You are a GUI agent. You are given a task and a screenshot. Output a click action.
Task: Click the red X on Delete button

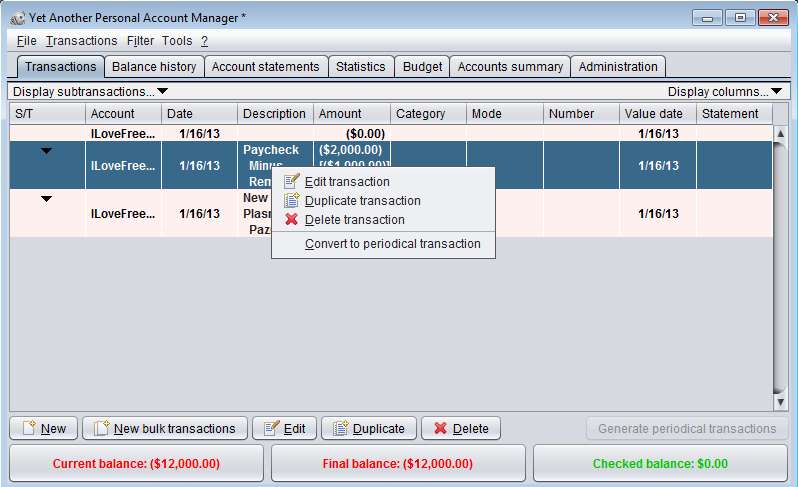click(440, 429)
